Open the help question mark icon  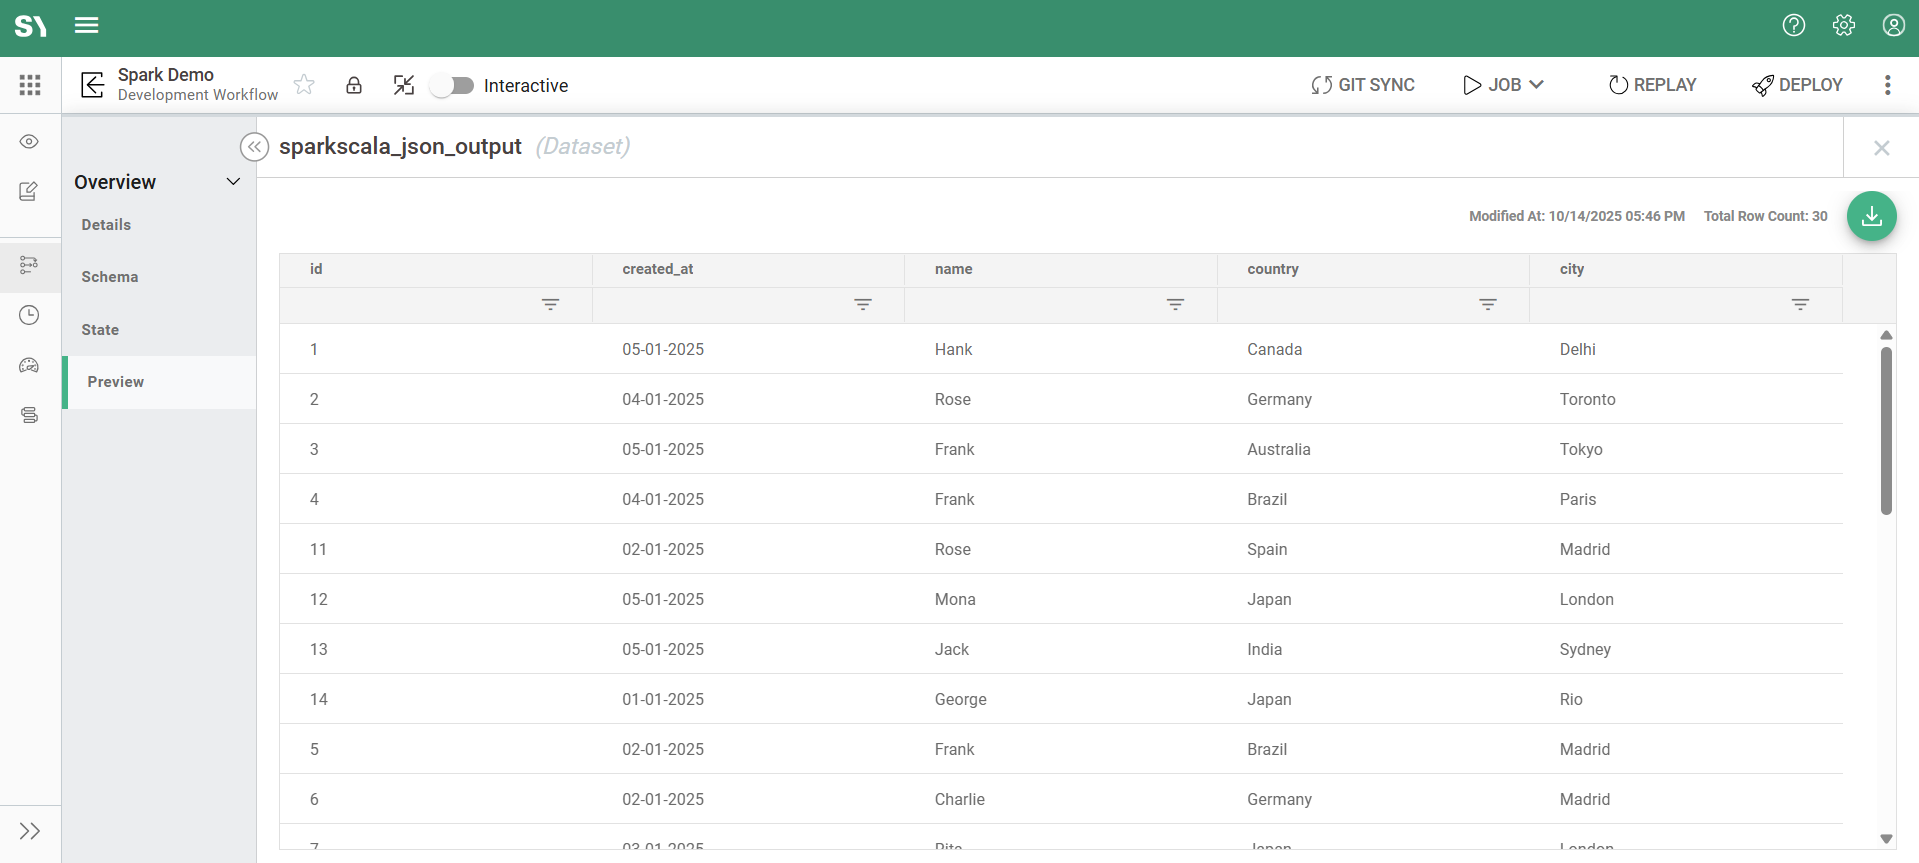tap(1793, 25)
